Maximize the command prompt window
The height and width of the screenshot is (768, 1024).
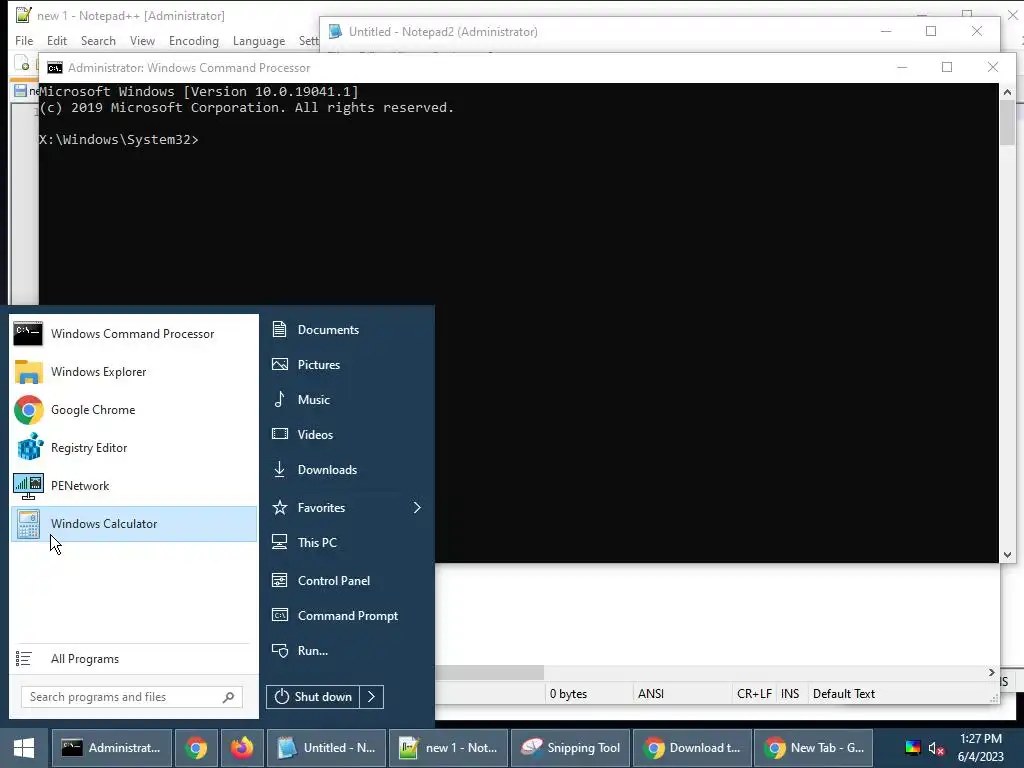pyautogui.click(x=947, y=67)
